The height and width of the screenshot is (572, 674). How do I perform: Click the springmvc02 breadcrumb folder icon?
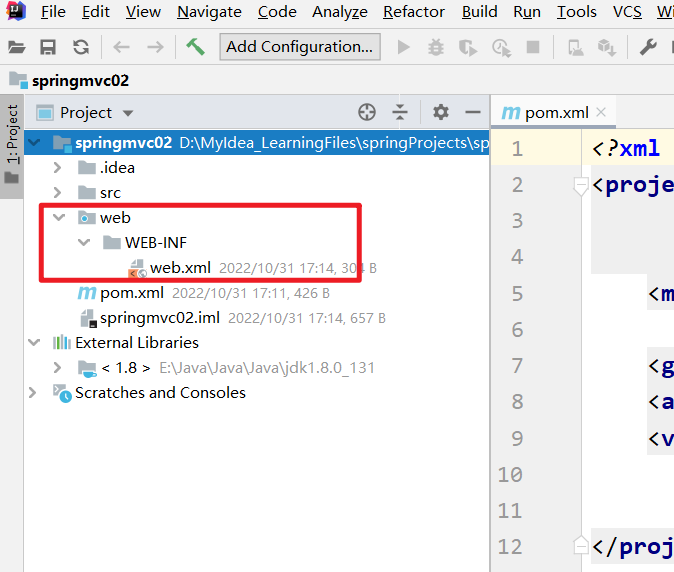pyautogui.click(x=18, y=80)
